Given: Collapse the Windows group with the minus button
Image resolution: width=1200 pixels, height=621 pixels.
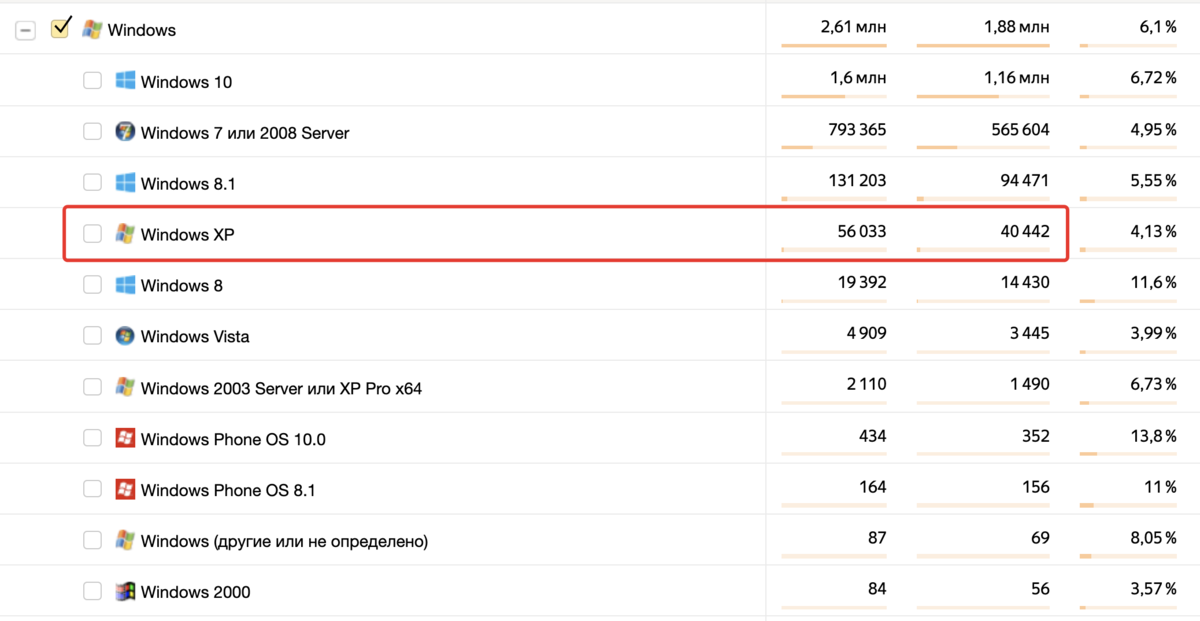Looking at the screenshot, I should point(25,30).
